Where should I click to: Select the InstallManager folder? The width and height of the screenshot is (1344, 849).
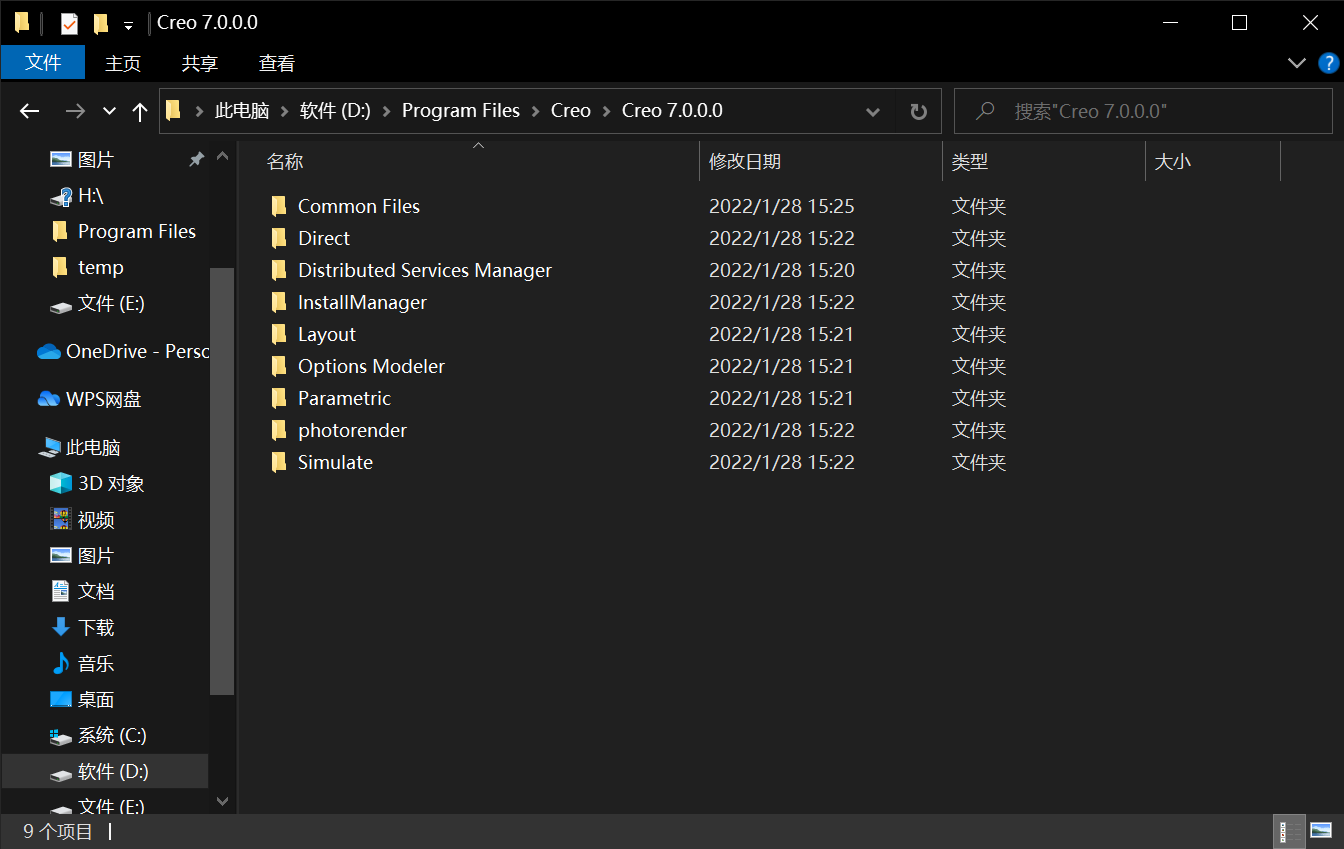coord(362,302)
